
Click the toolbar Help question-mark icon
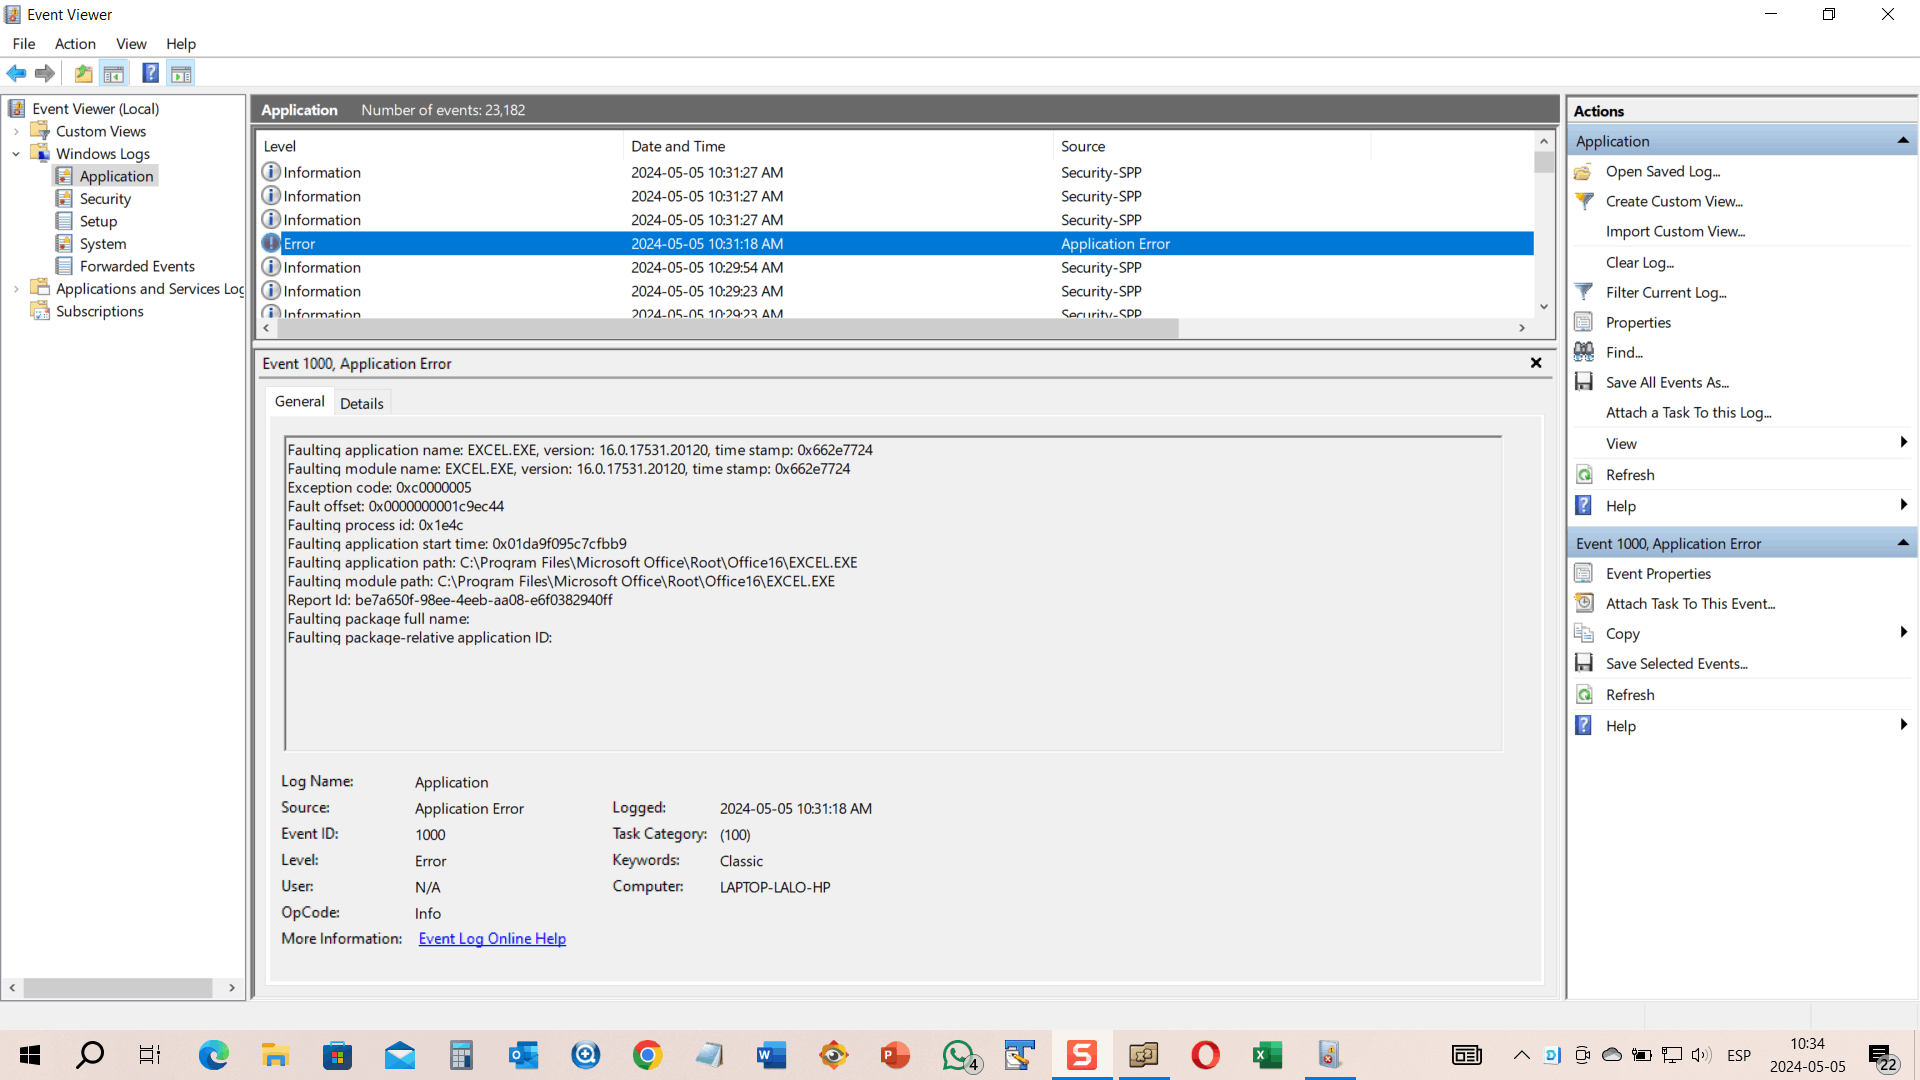tap(150, 73)
